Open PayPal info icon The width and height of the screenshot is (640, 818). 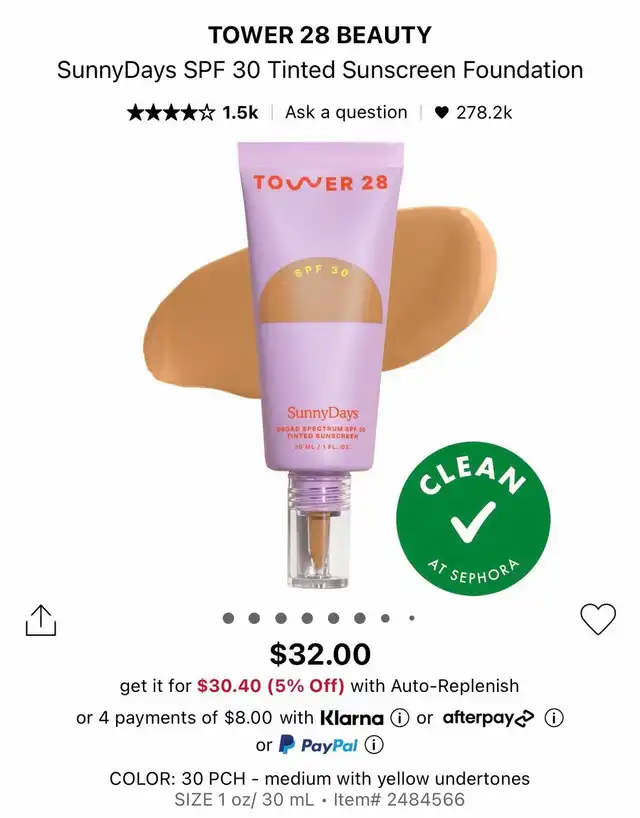pos(374,744)
